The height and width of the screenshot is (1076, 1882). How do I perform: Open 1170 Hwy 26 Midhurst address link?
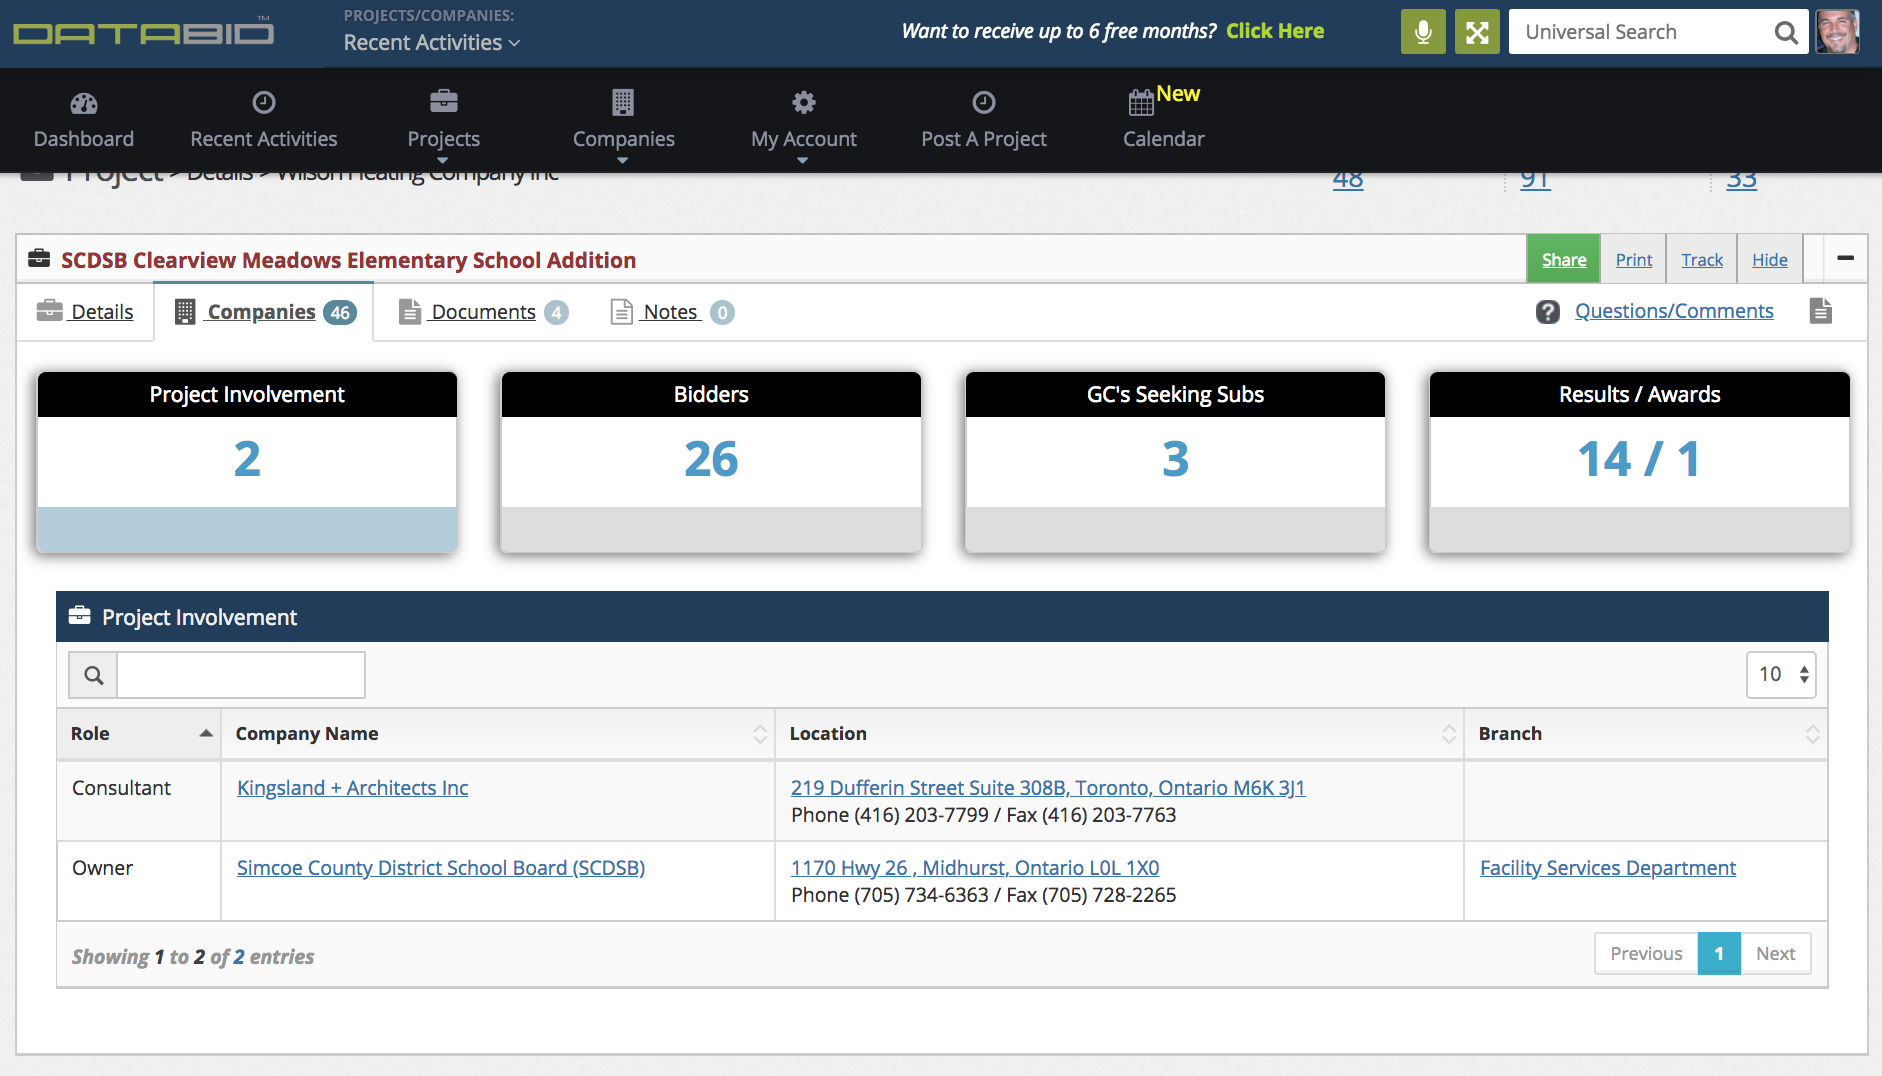click(975, 868)
